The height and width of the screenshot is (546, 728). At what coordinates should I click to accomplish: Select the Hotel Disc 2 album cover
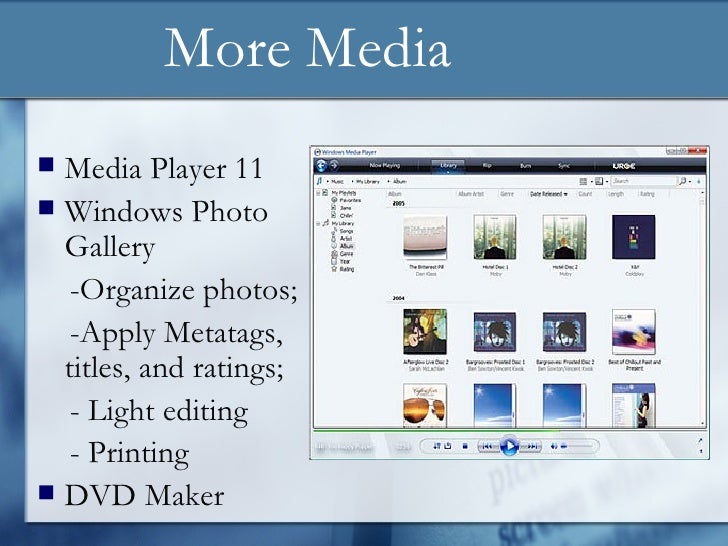tap(564, 237)
